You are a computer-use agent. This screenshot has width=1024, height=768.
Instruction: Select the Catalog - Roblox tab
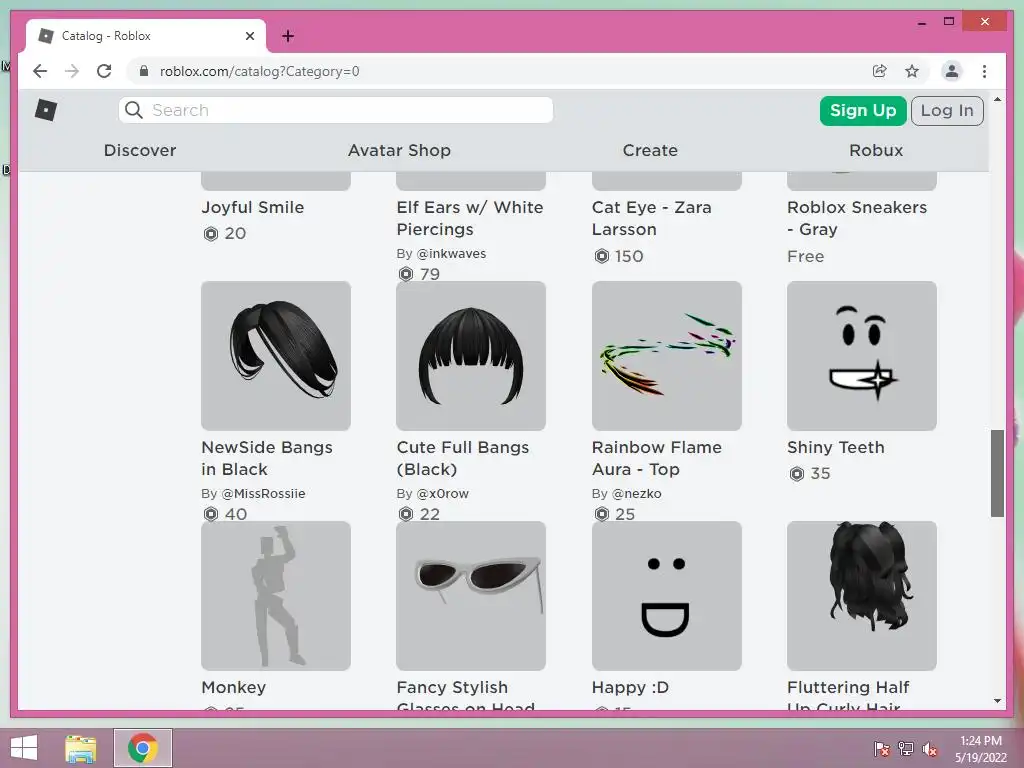point(146,36)
